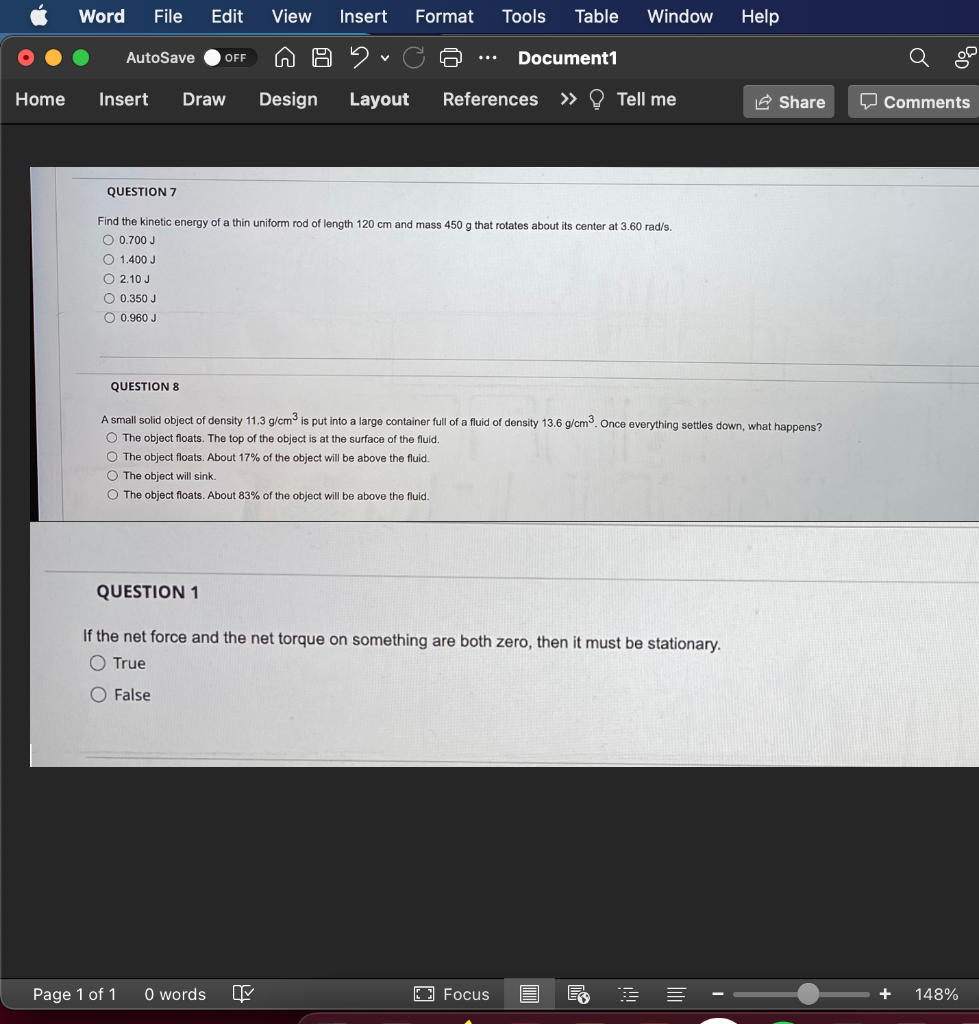This screenshot has width=979, height=1024.
Task: Select the 1.400 J radio option
Action: 108,259
